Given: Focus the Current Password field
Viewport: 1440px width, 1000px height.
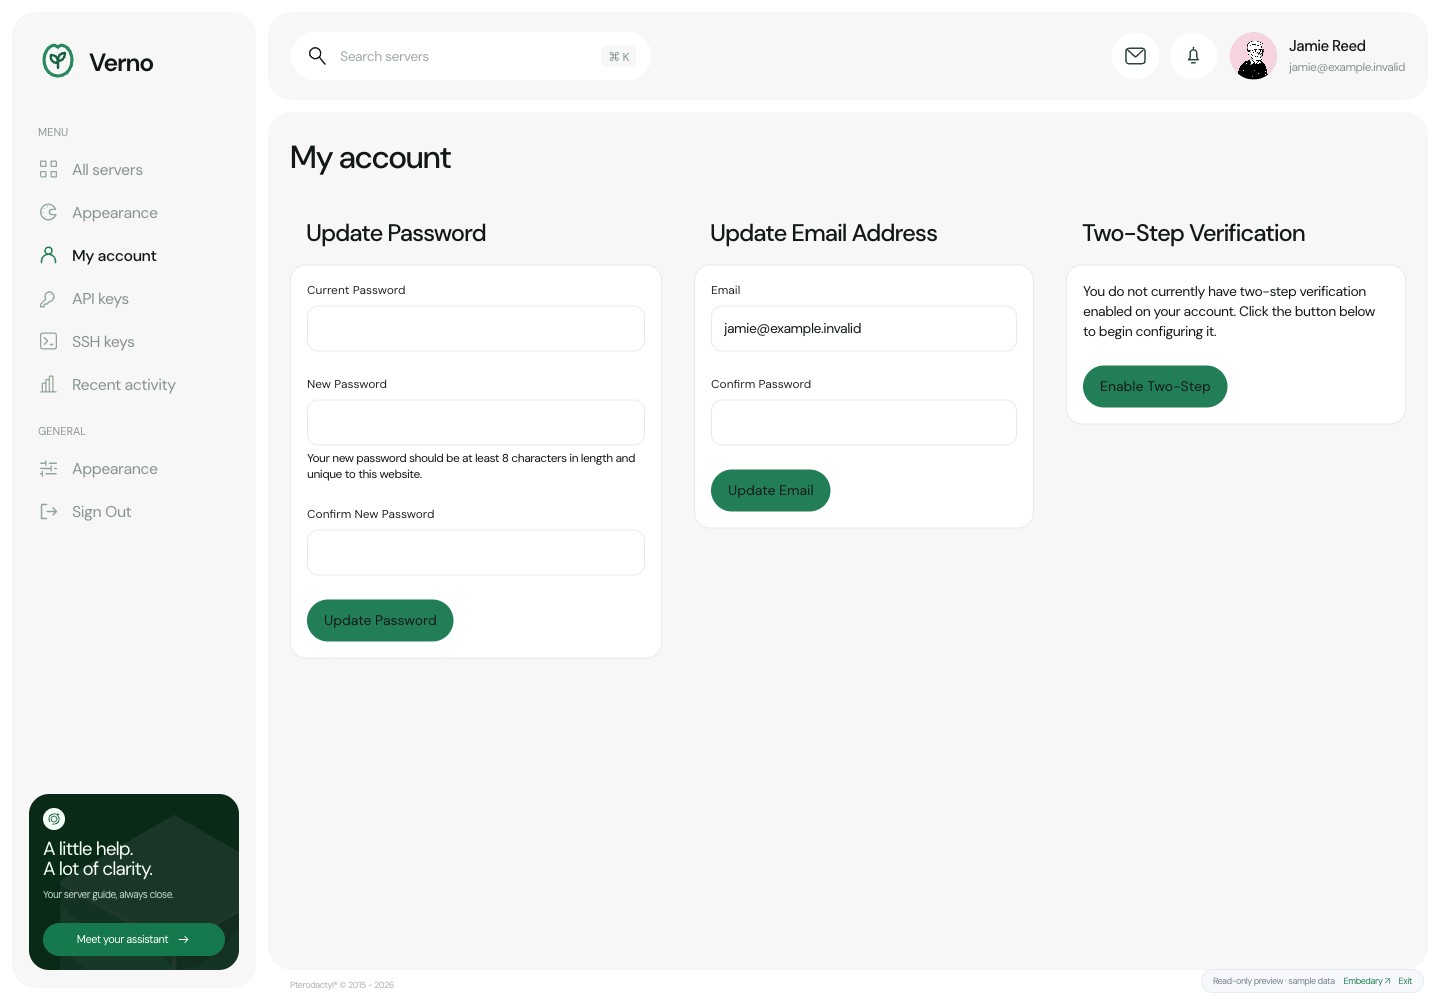Looking at the screenshot, I should [x=476, y=328].
